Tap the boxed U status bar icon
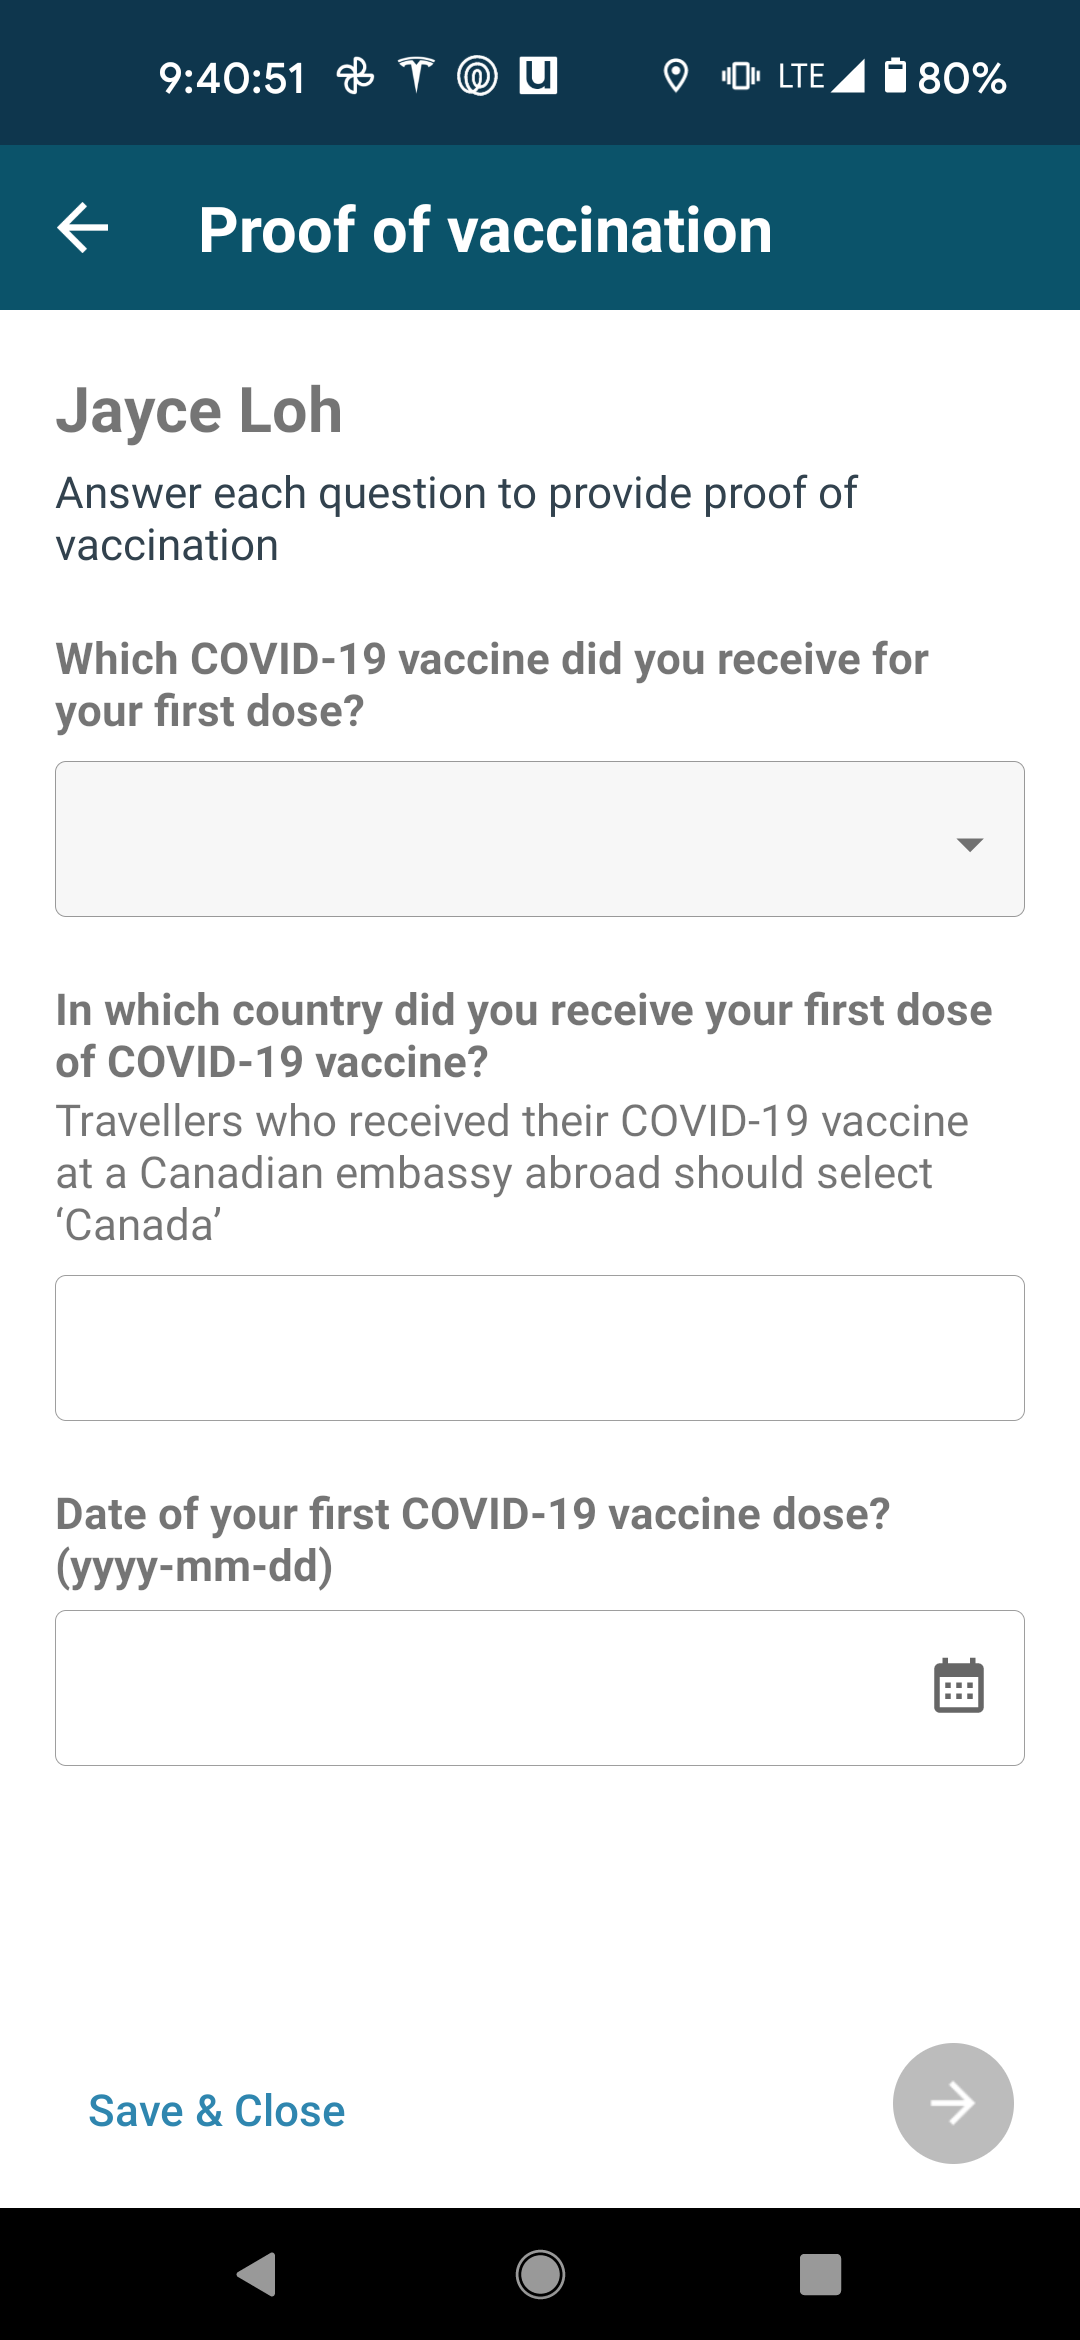 point(538,76)
